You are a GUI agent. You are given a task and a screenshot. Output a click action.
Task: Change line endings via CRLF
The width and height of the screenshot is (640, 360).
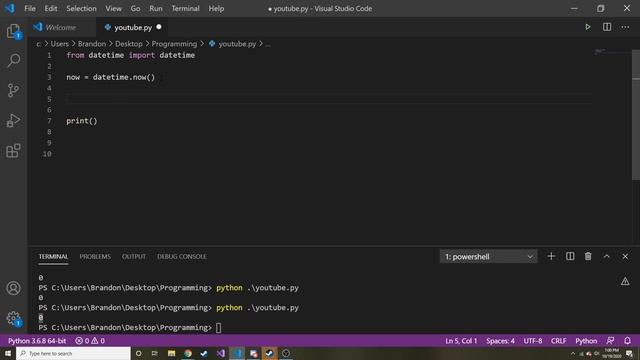558,340
